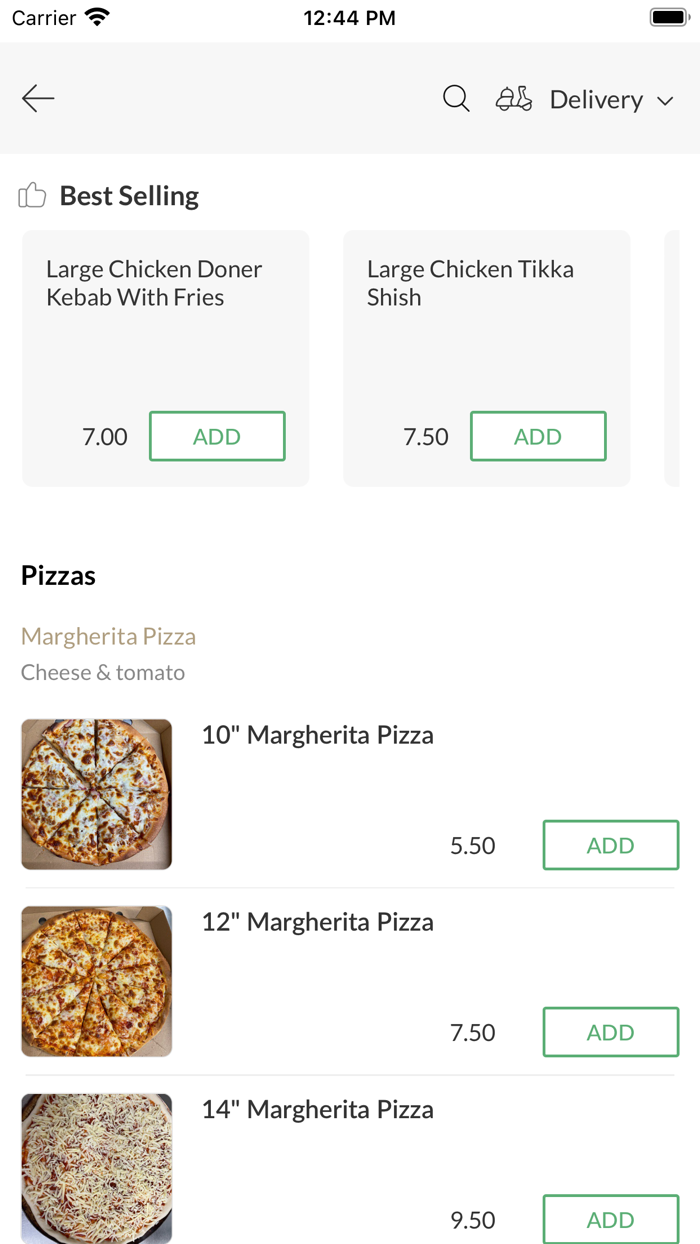Viewport: 700px width, 1244px height.
Task: Tap the battery indicator in status bar
Action: (x=668, y=16)
